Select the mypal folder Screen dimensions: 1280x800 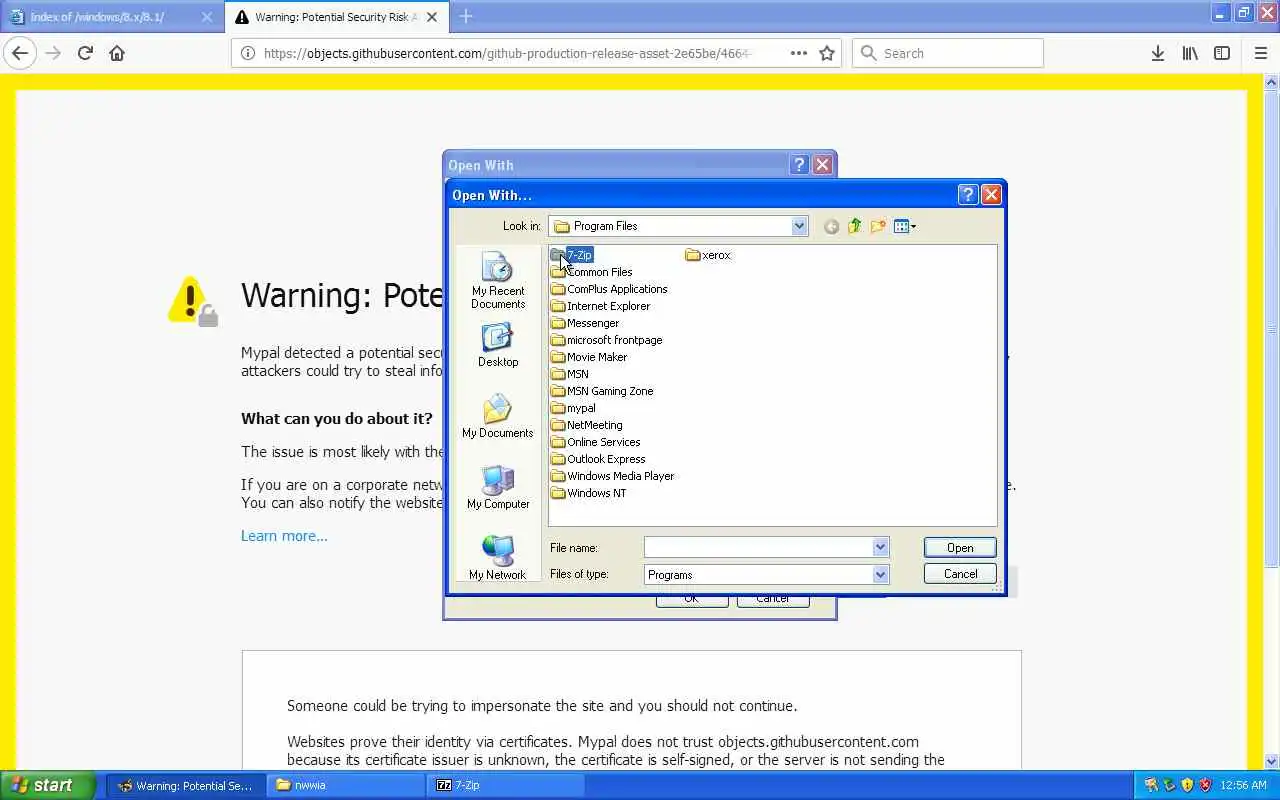(x=573, y=408)
